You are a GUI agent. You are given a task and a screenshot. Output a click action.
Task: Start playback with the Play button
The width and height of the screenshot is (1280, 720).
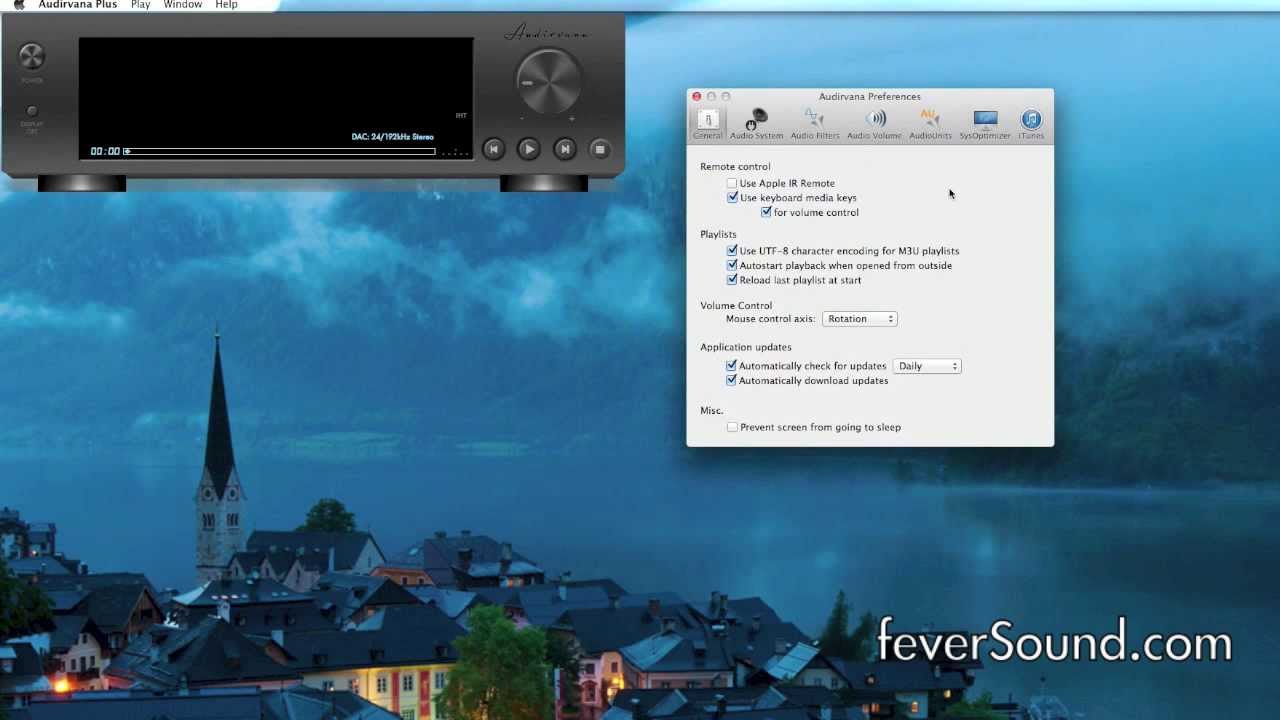tap(529, 149)
